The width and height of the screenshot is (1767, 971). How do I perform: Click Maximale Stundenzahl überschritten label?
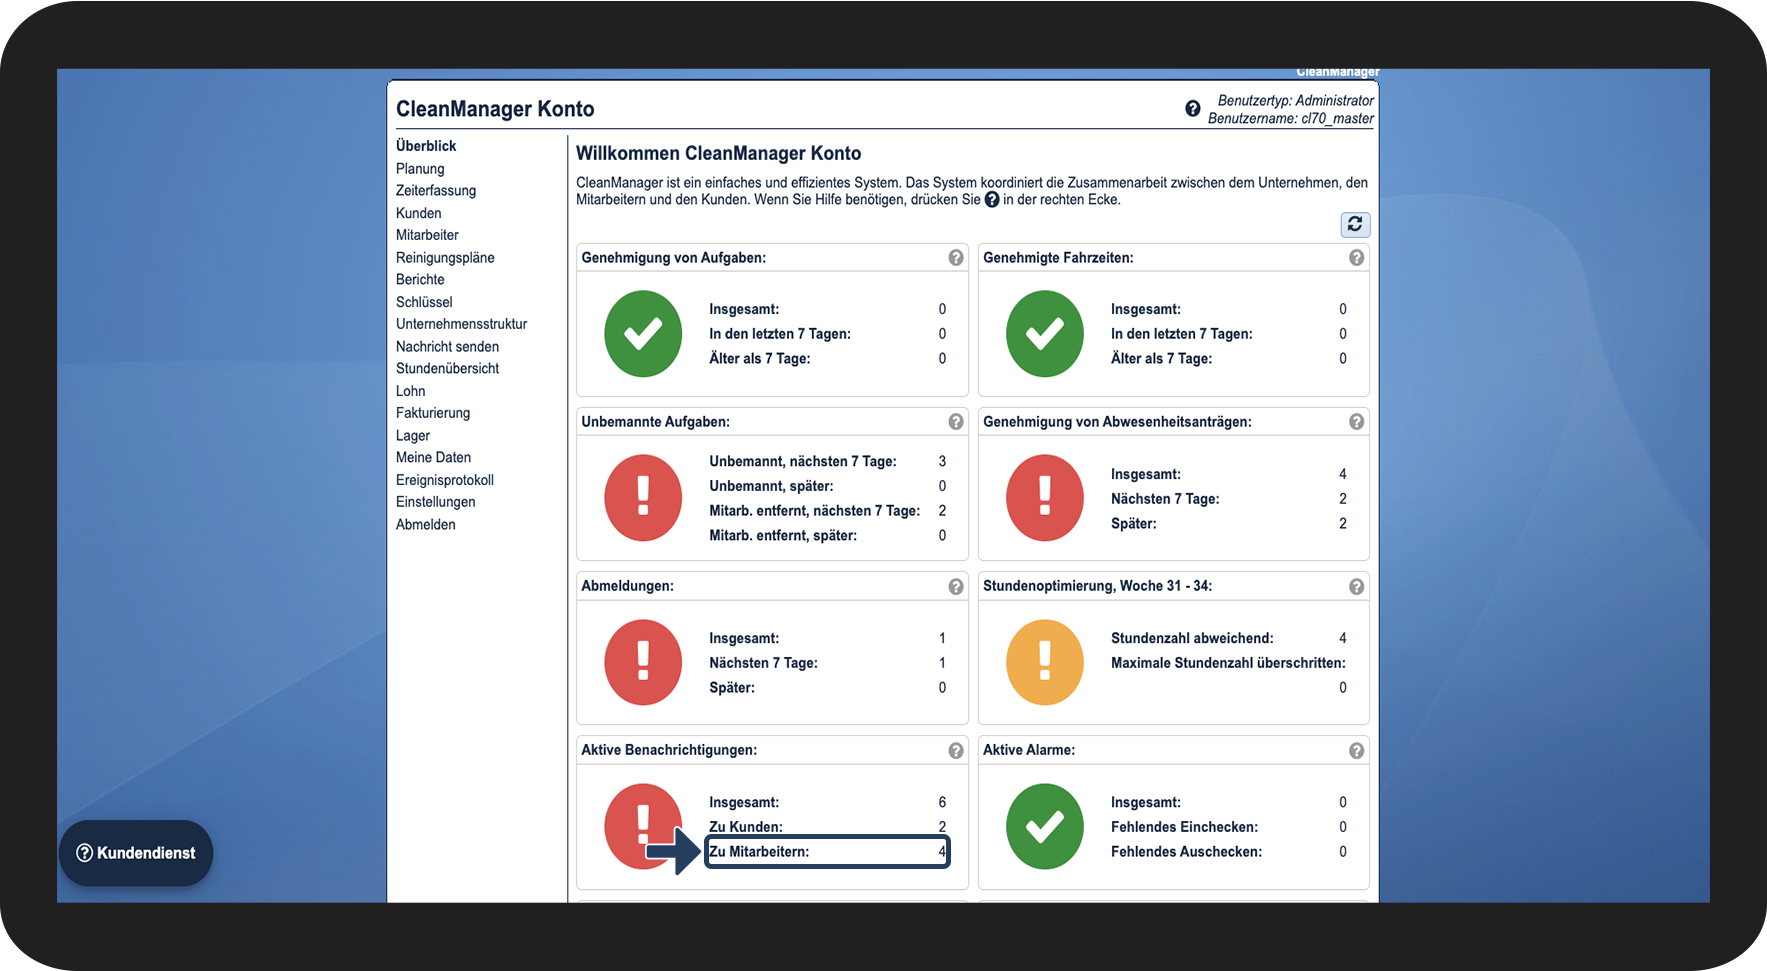(1228, 663)
